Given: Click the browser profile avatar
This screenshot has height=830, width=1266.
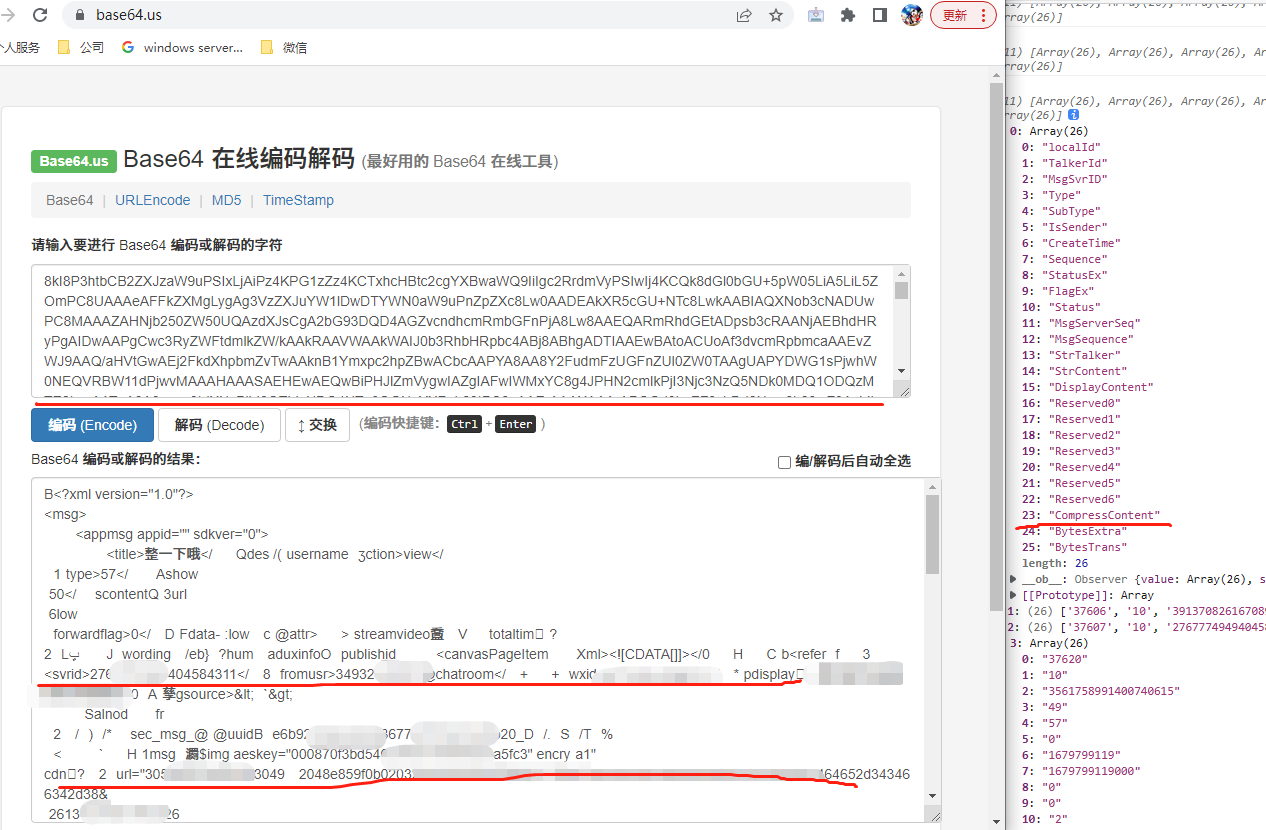Looking at the screenshot, I should tap(911, 15).
